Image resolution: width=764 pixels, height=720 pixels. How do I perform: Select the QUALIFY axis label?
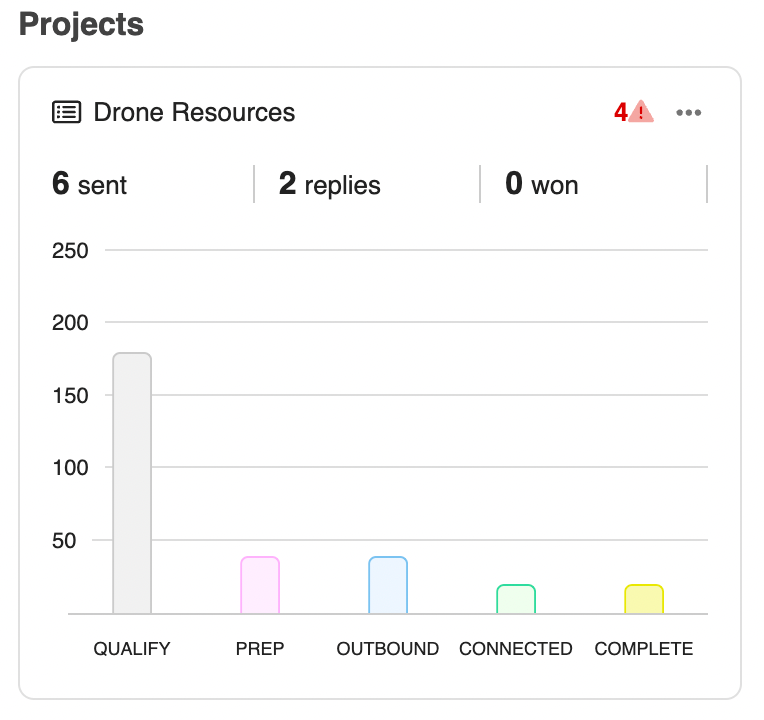132,649
